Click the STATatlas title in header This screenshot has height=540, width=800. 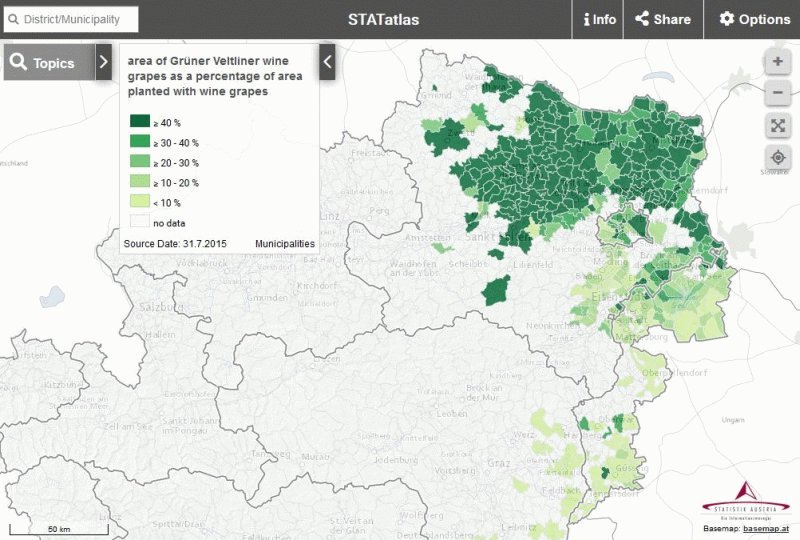tap(383, 19)
